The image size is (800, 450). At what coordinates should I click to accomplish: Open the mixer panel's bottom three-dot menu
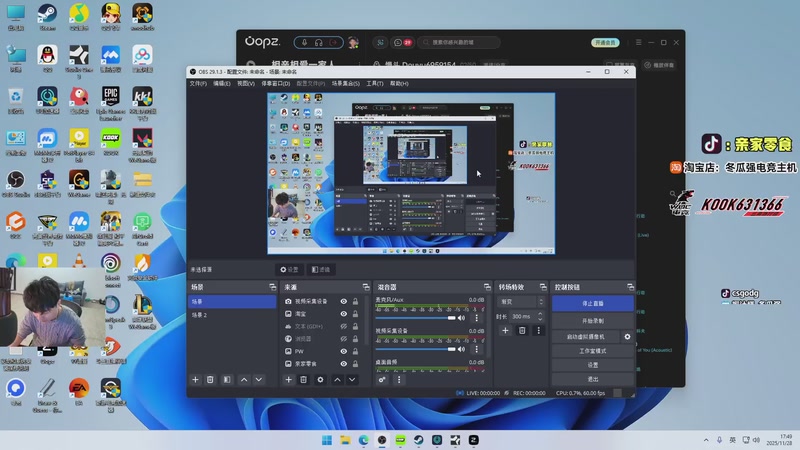click(399, 380)
